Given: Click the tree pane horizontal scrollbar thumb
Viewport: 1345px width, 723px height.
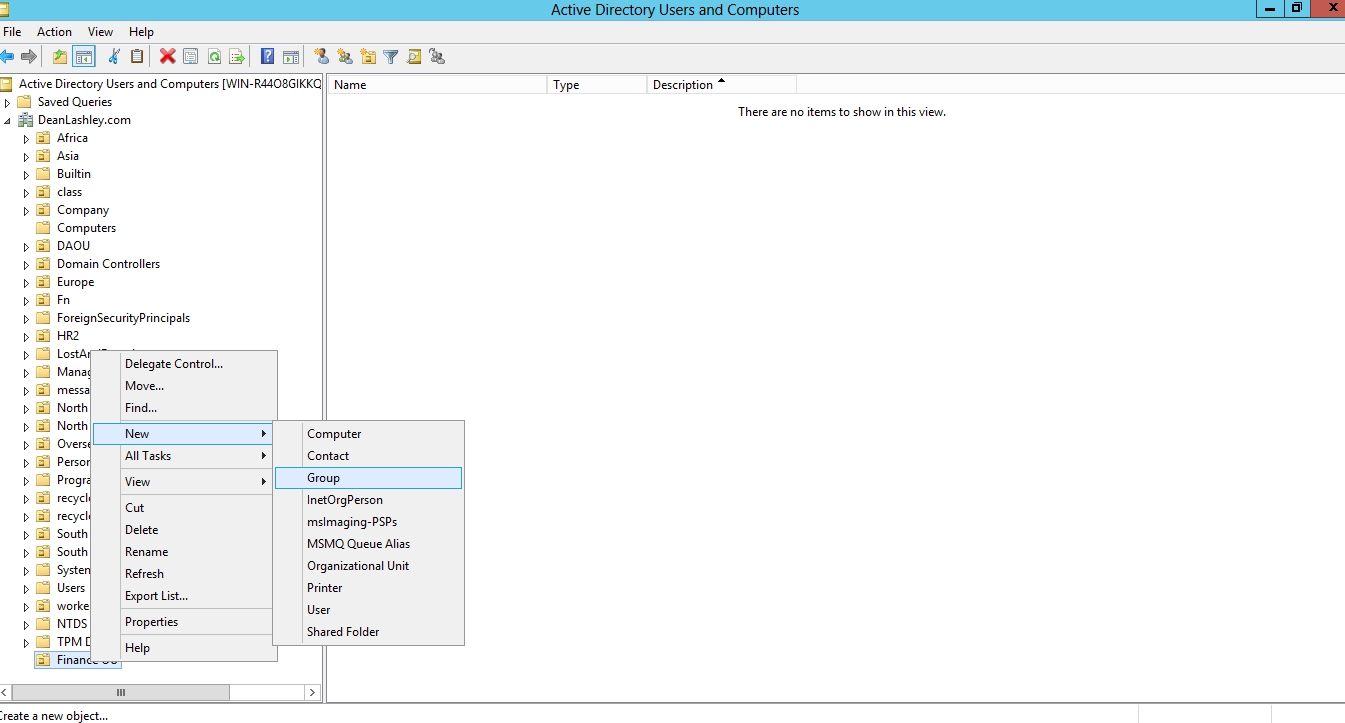Looking at the screenshot, I should [x=121, y=692].
